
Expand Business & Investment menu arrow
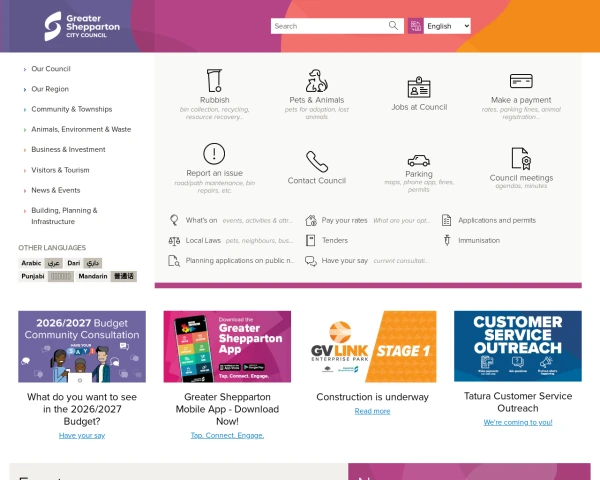tap(25, 150)
